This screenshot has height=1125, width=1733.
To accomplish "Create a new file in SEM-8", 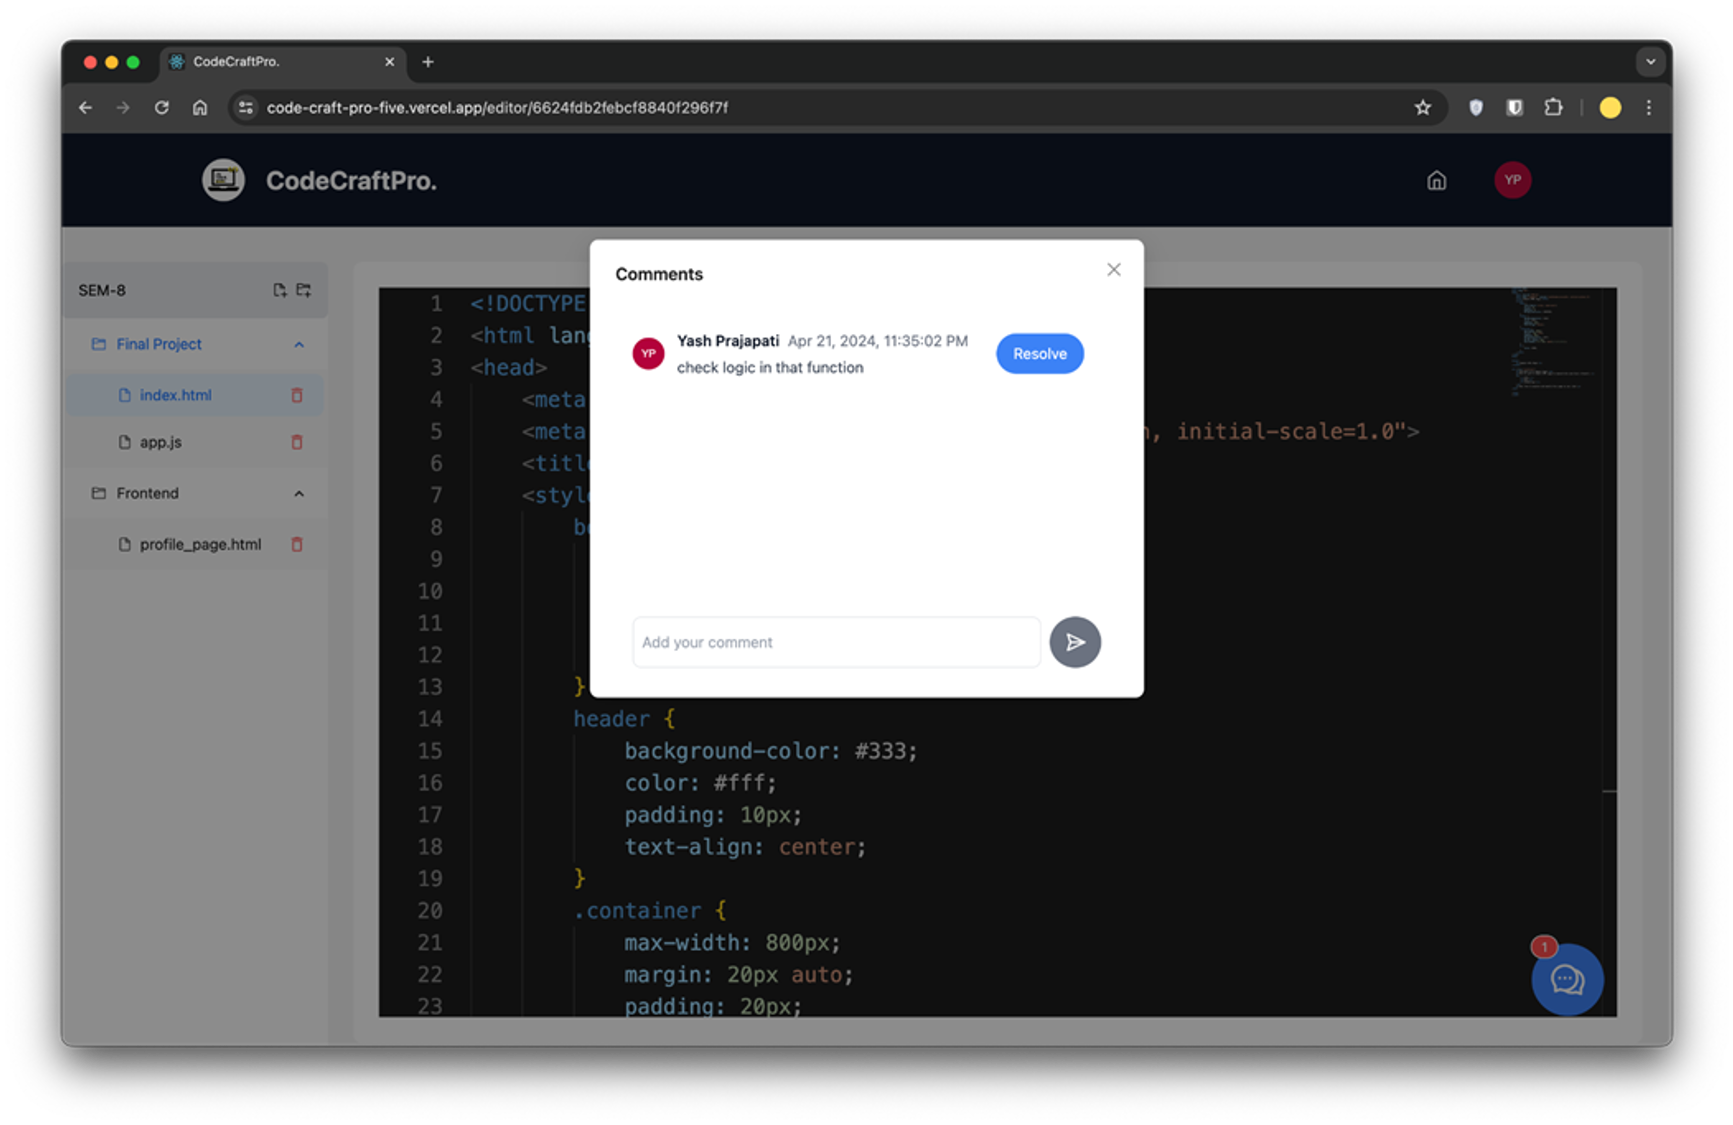I will tap(279, 290).
